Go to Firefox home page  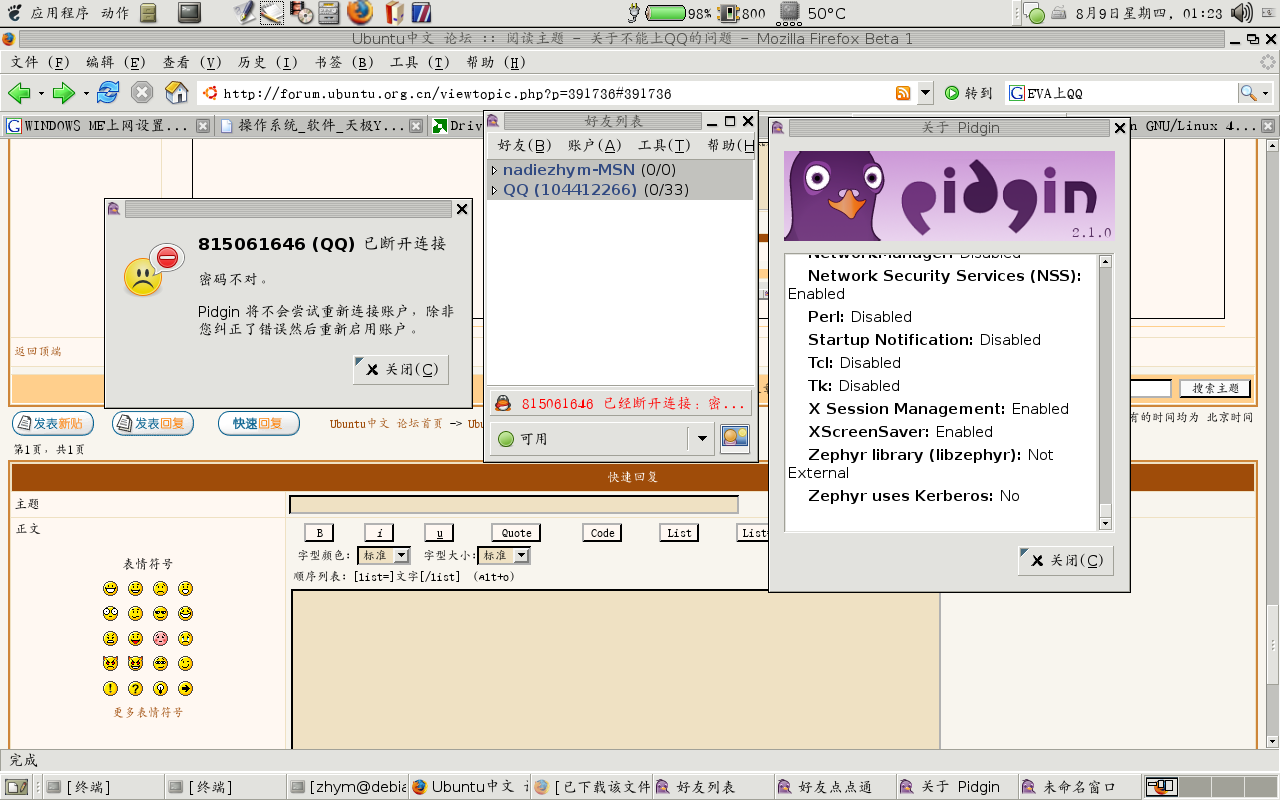[177, 93]
